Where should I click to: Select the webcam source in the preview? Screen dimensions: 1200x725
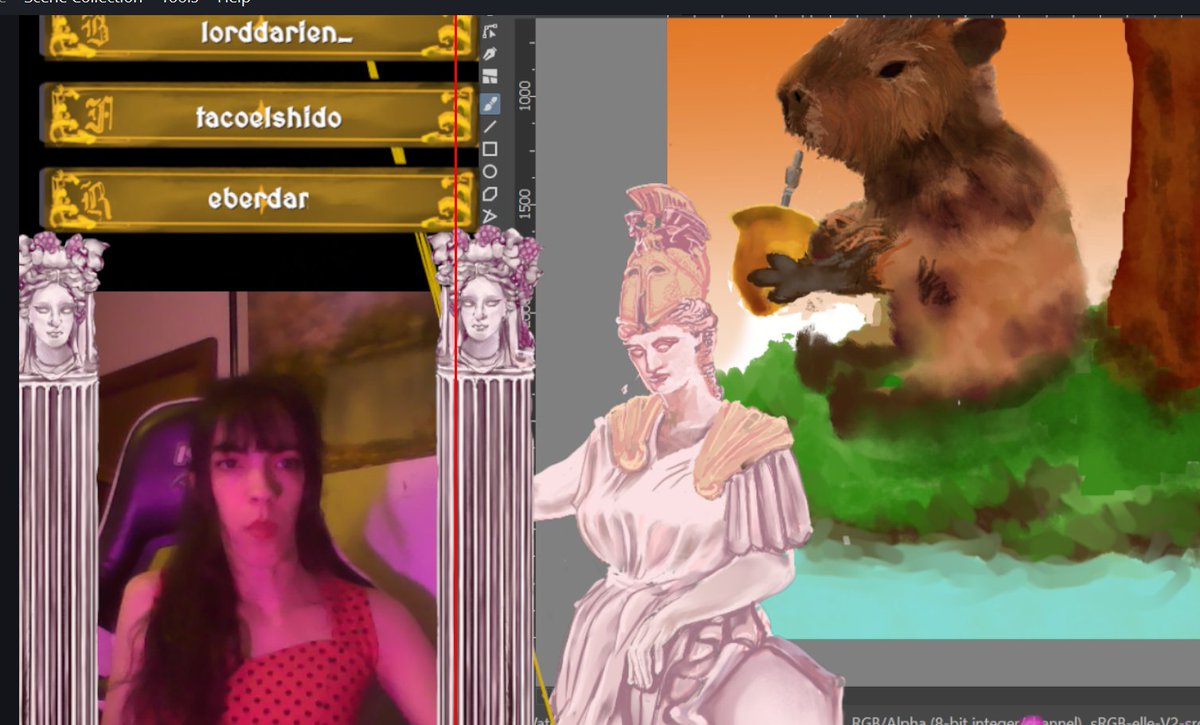coord(267,508)
